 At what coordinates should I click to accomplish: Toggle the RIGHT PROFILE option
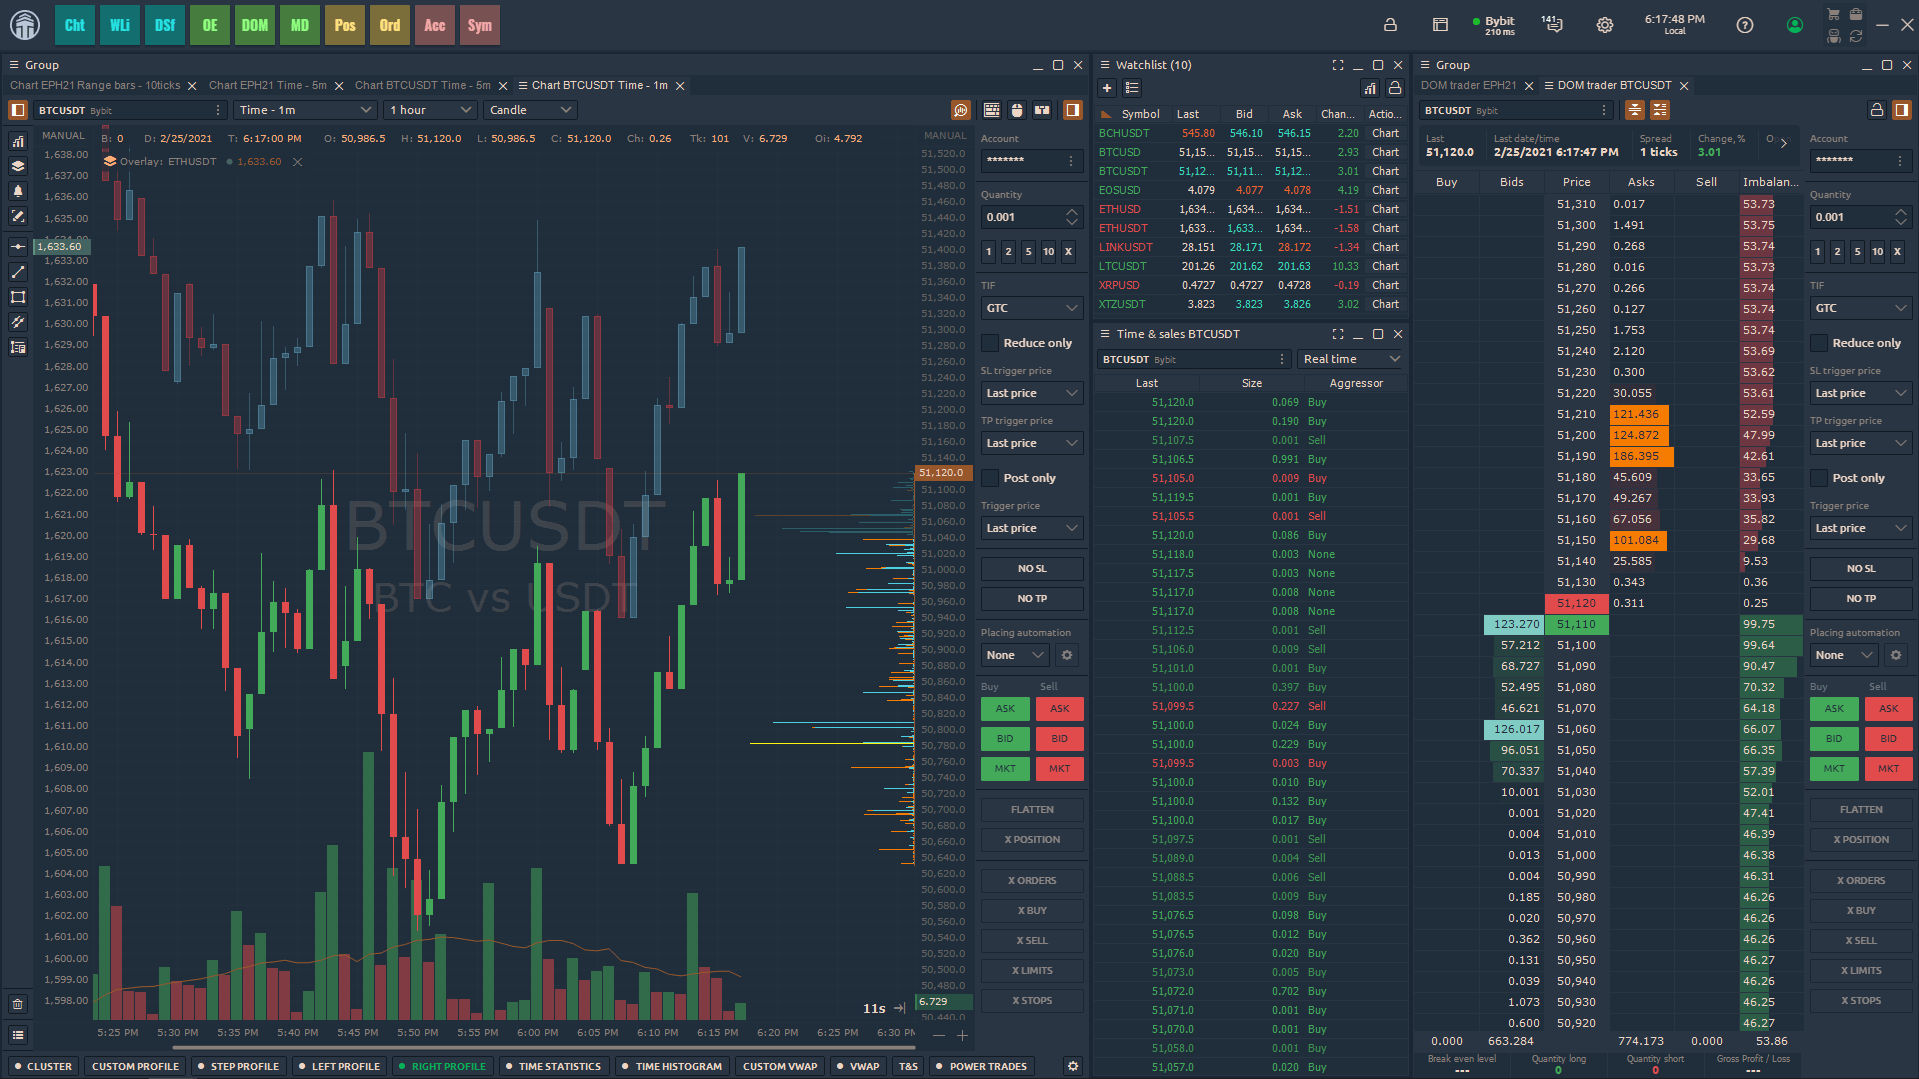click(x=441, y=1066)
